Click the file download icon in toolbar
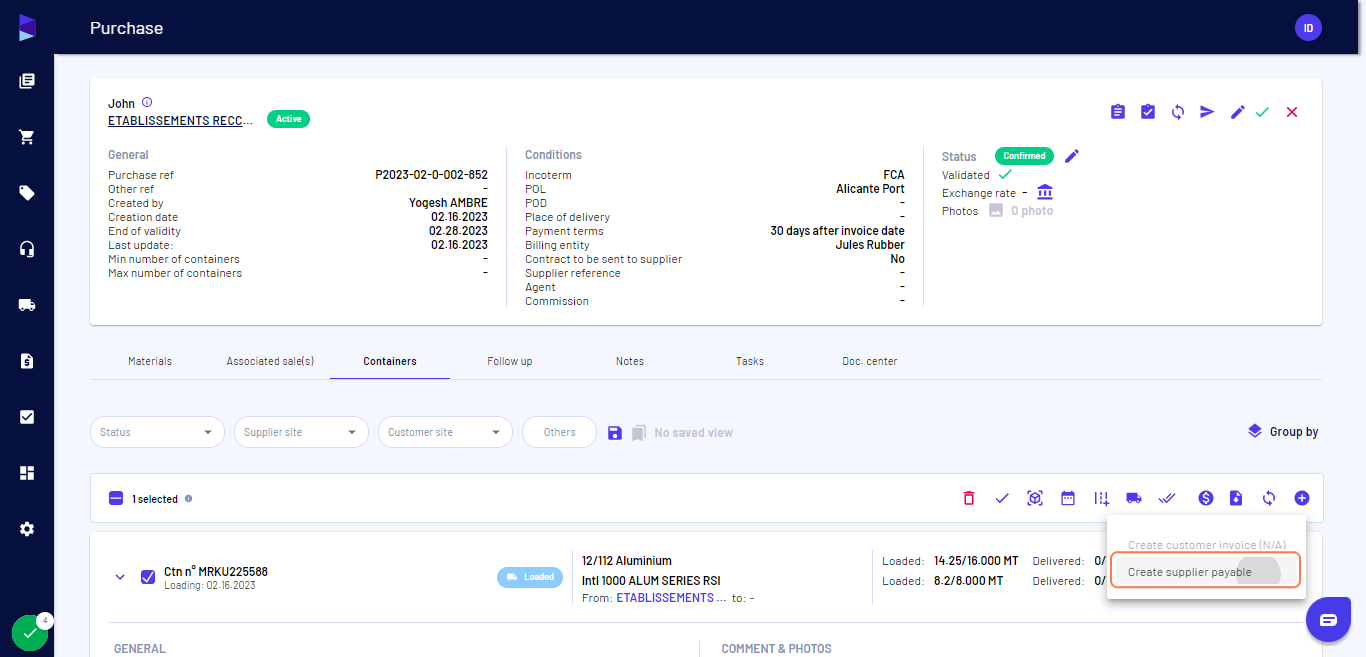1366x657 pixels. click(1236, 498)
